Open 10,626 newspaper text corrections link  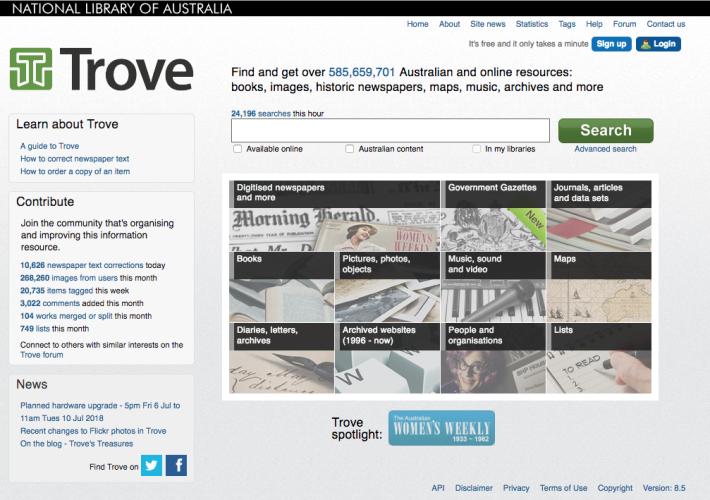[x=82, y=265]
